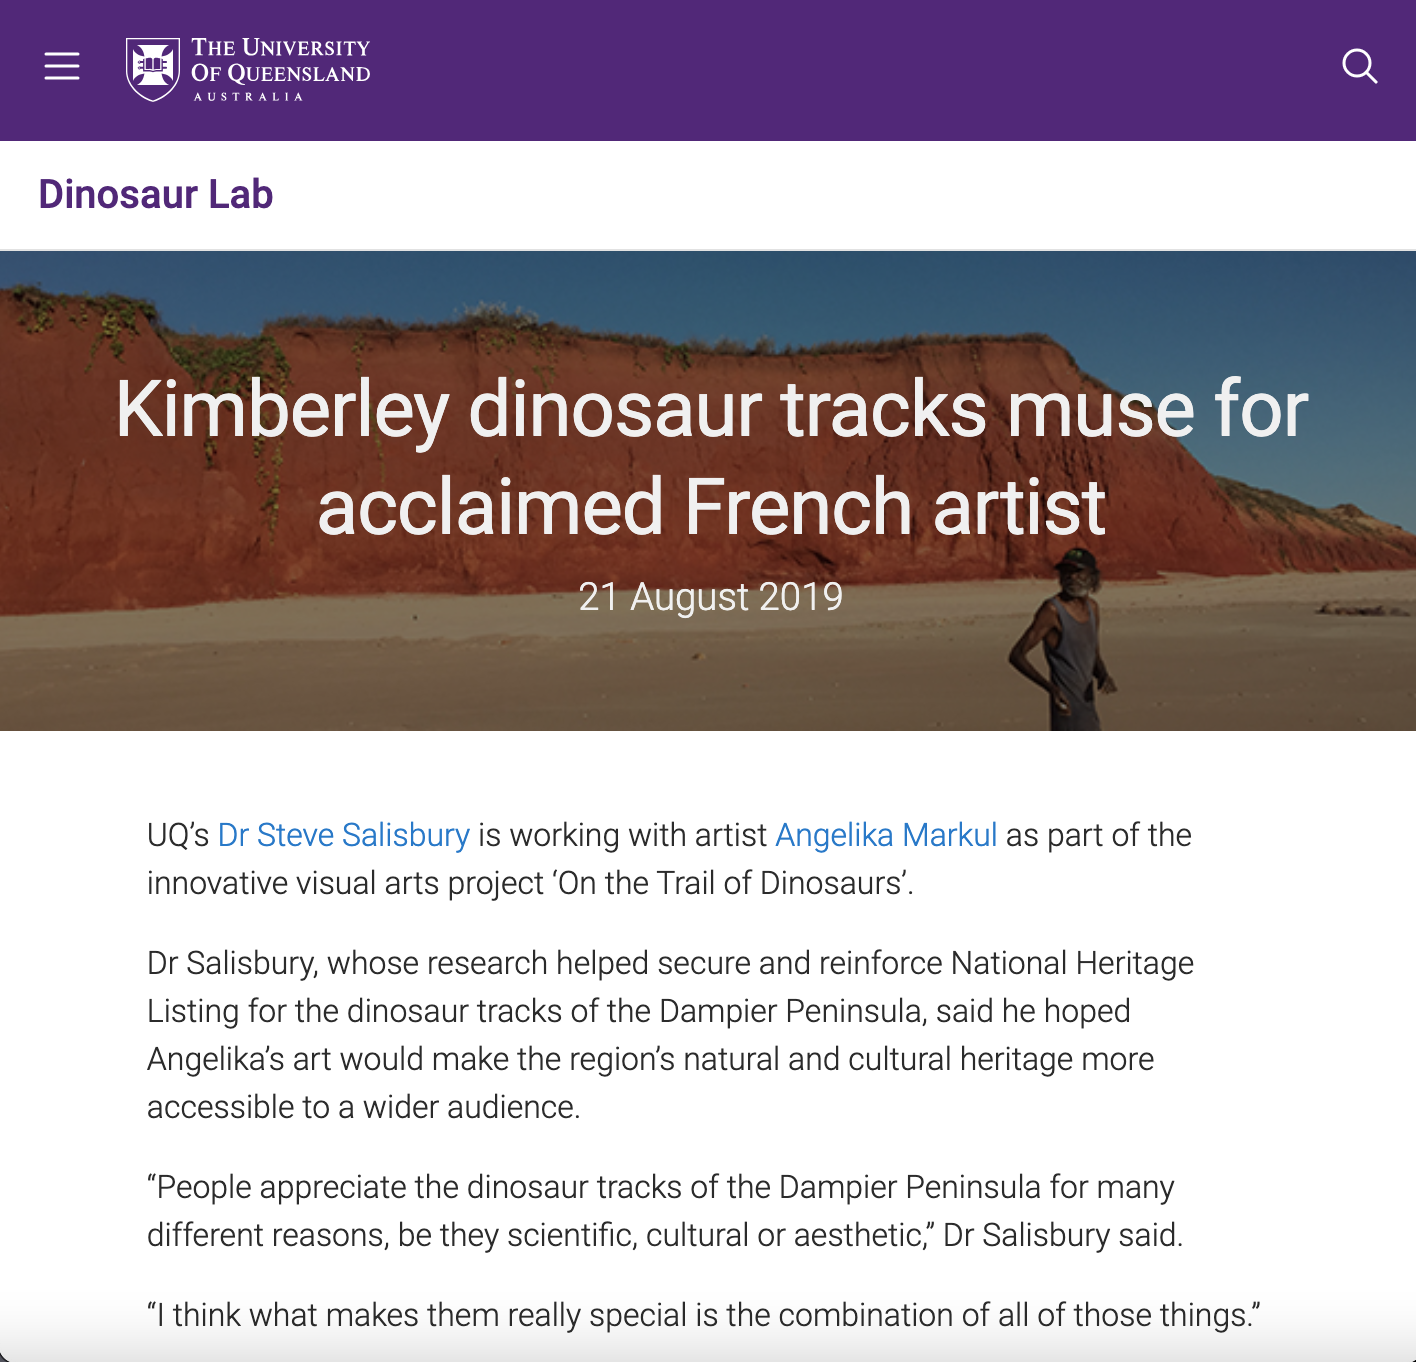This screenshot has width=1416, height=1362.
Task: Follow the Angelika Markul link
Action: coord(886,835)
